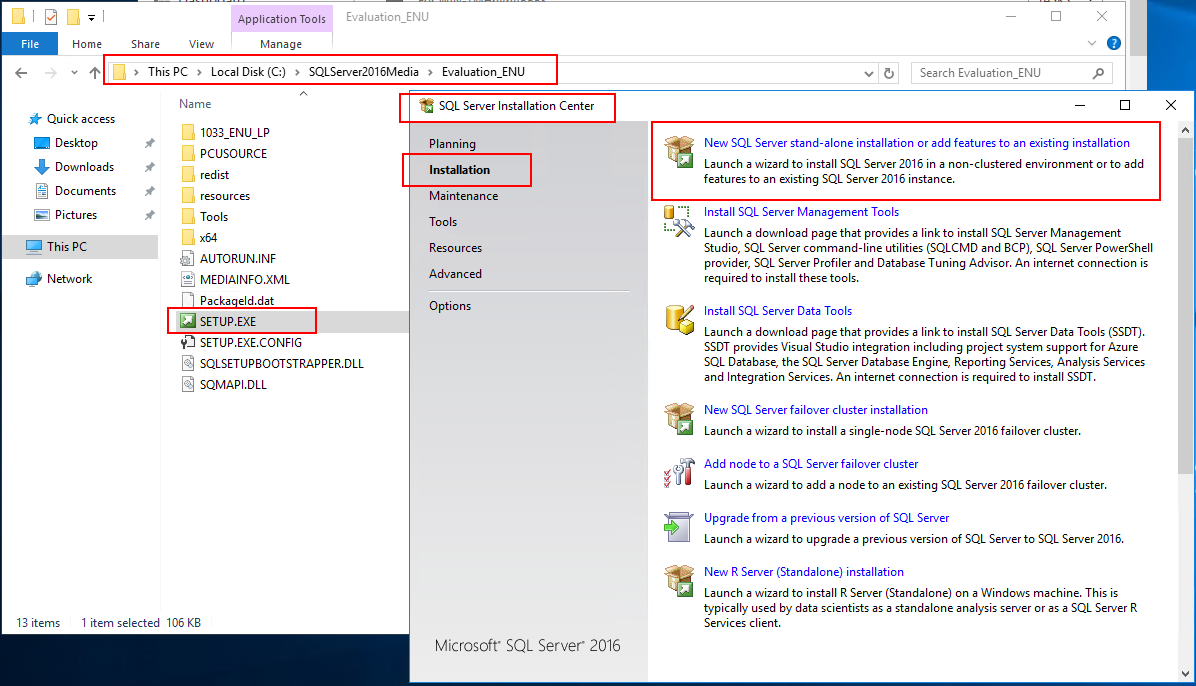Select the Options category
The height and width of the screenshot is (686, 1196).
point(450,305)
